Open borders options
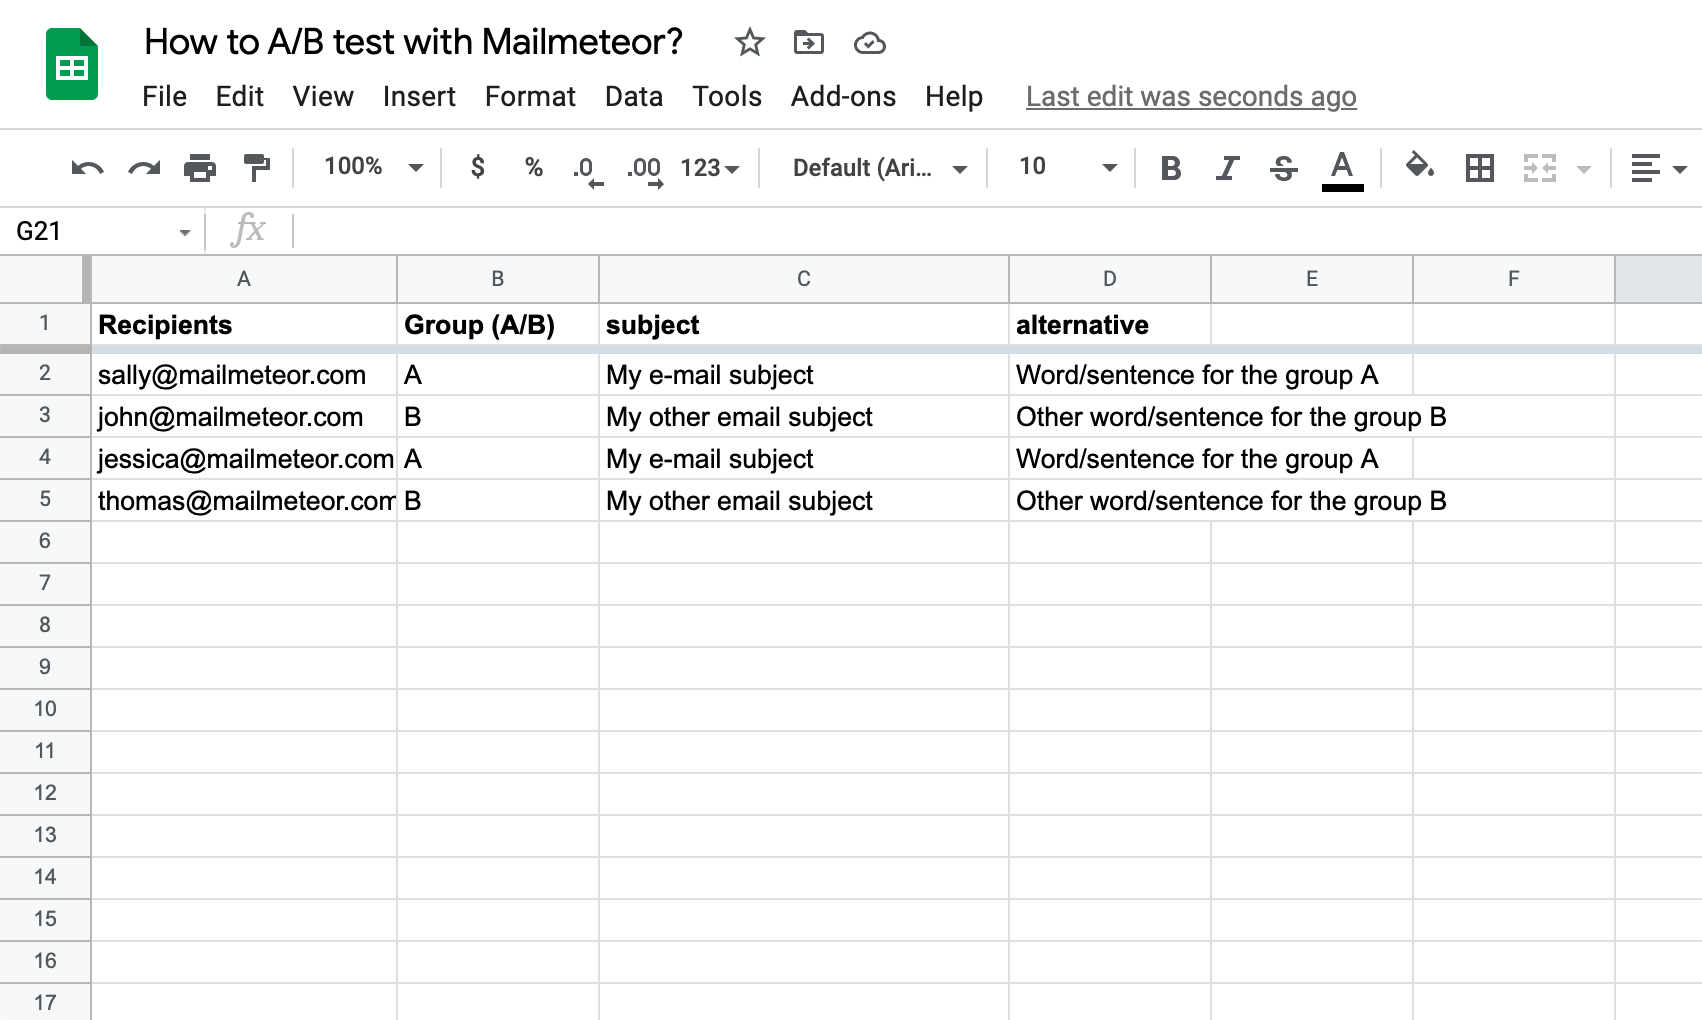The width and height of the screenshot is (1702, 1020). pos(1480,168)
